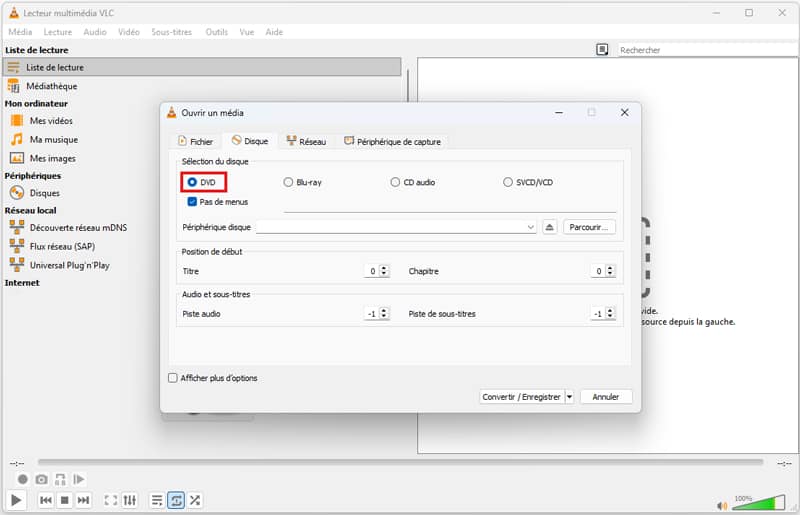Toggle fullscreen video icon
The image size is (800, 515).
(111, 500)
